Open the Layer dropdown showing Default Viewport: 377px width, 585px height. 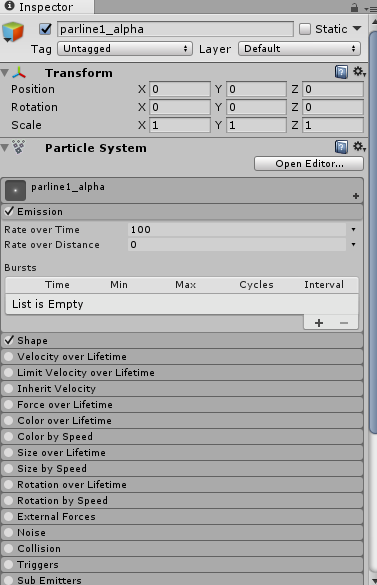point(299,49)
